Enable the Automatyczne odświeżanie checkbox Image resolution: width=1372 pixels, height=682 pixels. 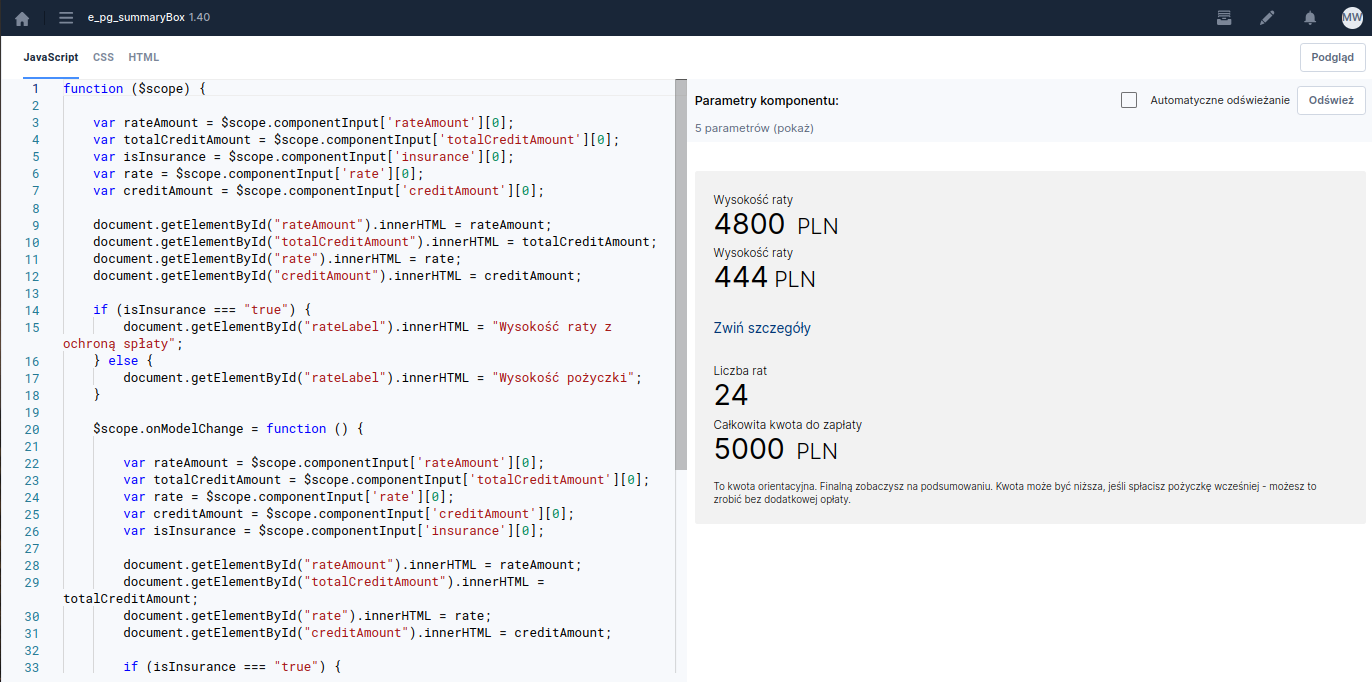(1129, 100)
